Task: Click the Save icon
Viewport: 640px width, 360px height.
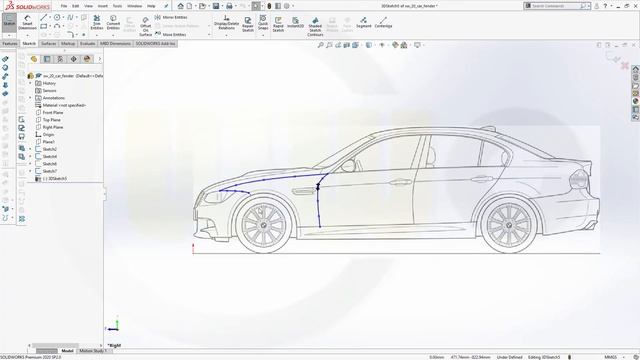Action: point(216,6)
